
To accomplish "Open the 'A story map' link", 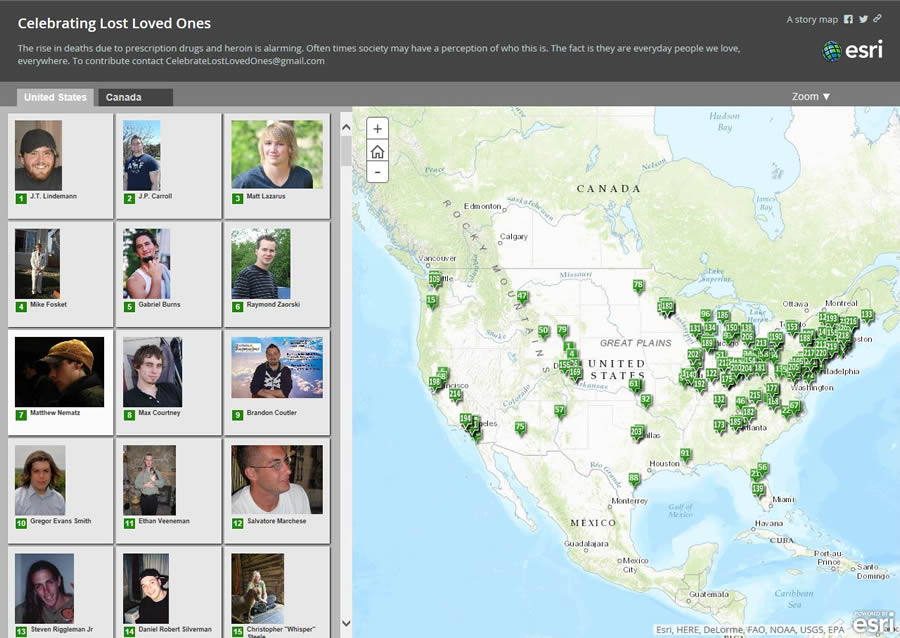I will pos(812,20).
